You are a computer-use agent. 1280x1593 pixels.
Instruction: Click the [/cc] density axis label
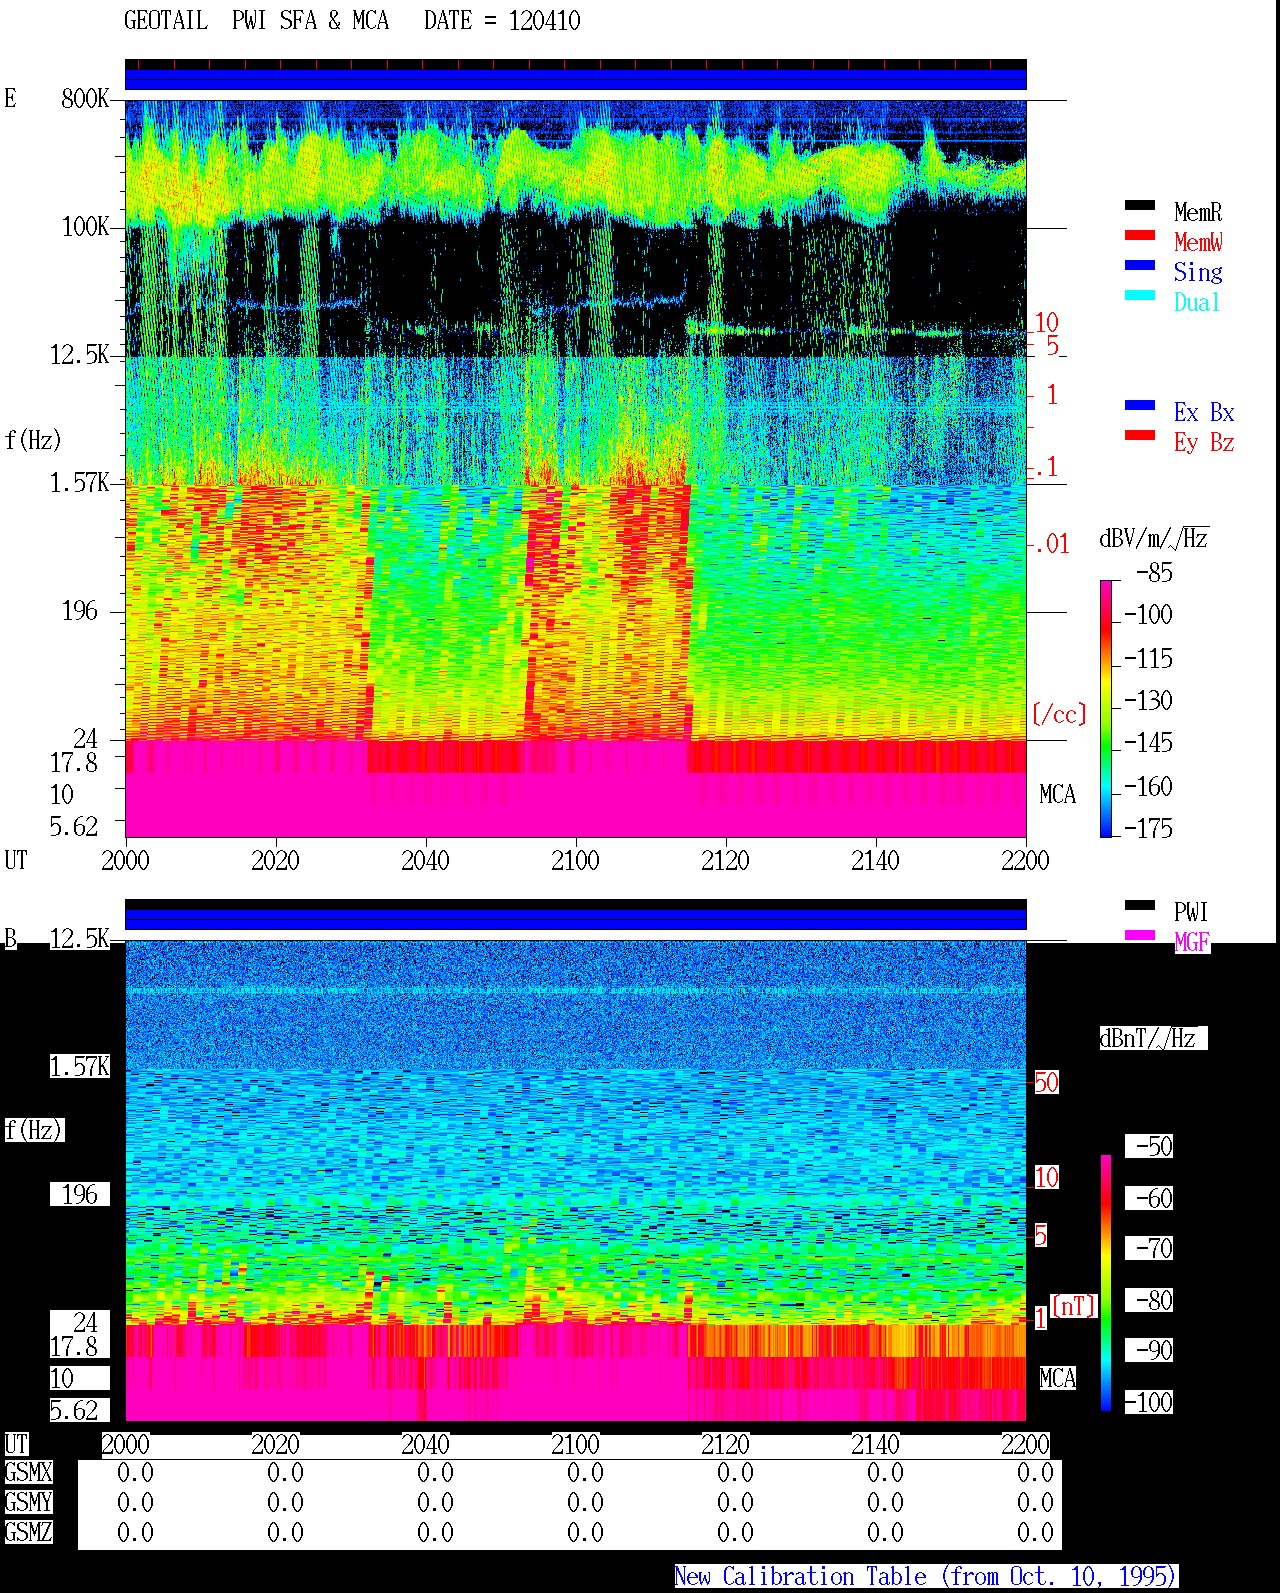[1059, 714]
